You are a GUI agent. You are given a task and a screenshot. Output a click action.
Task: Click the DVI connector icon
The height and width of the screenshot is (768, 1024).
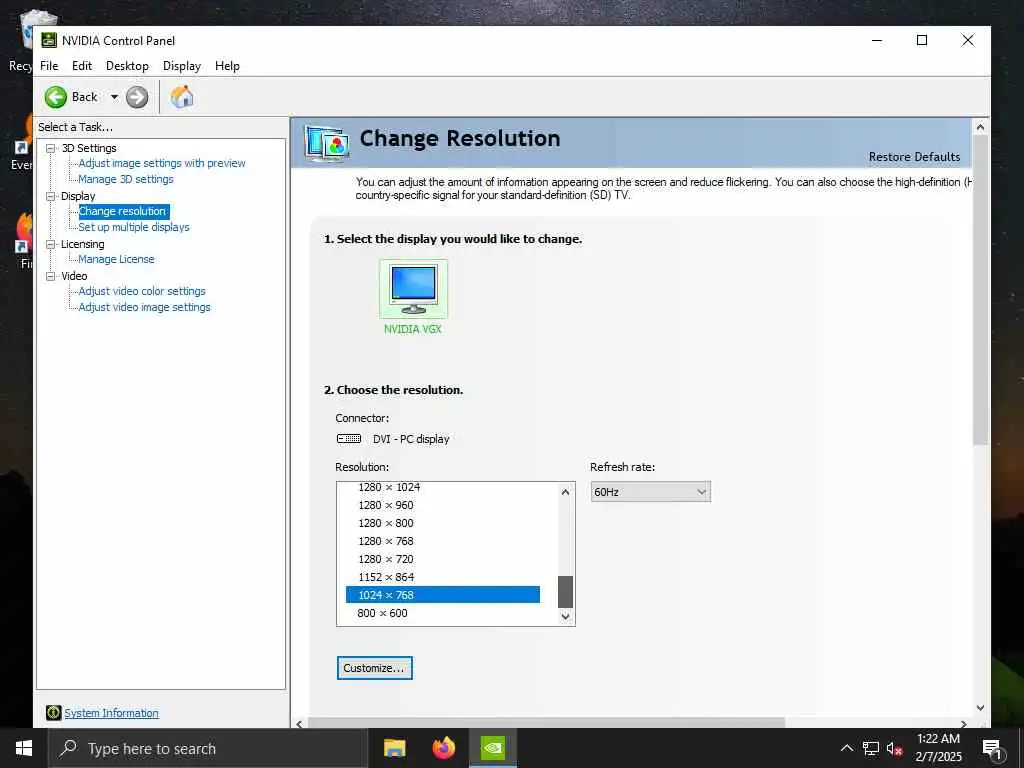point(349,439)
